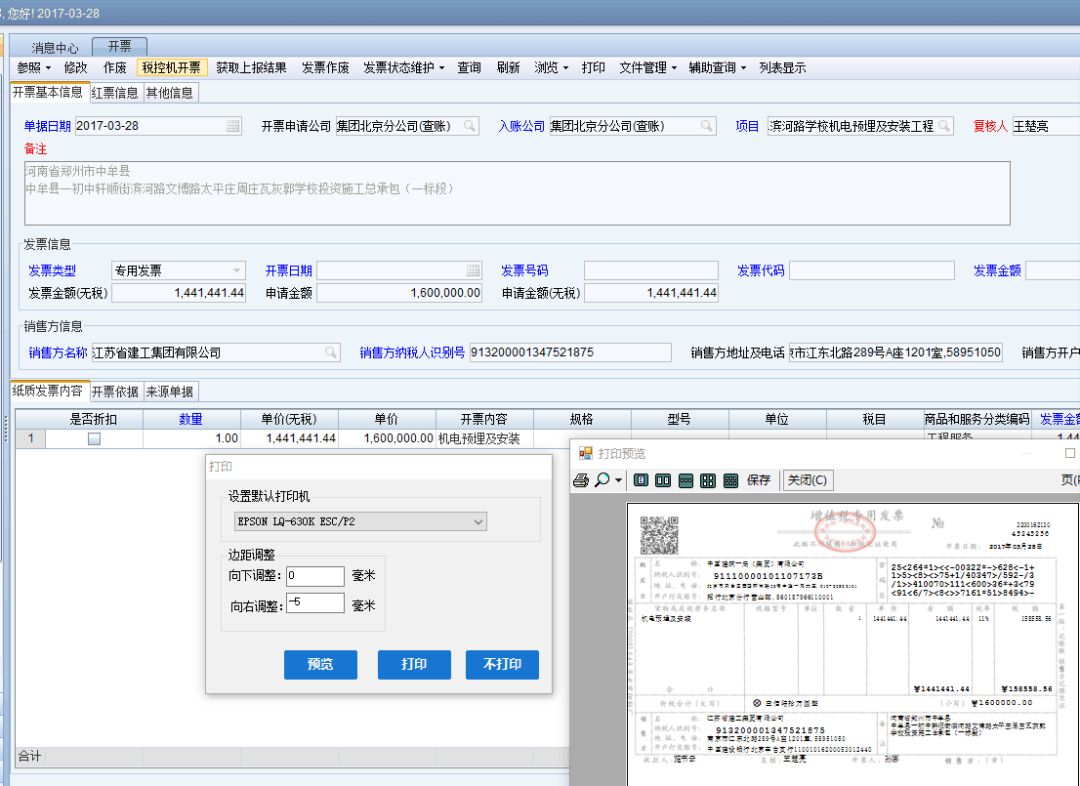Open the 其他信息 tab
This screenshot has width=1080, height=786.
[x=169, y=93]
